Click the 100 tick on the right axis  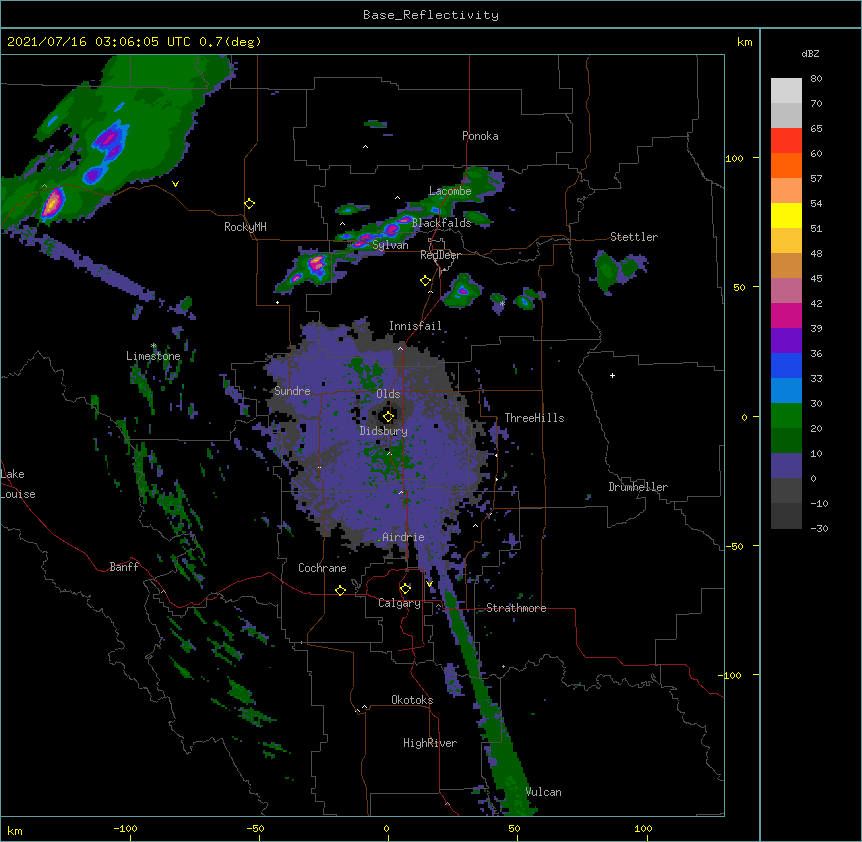[x=734, y=158]
